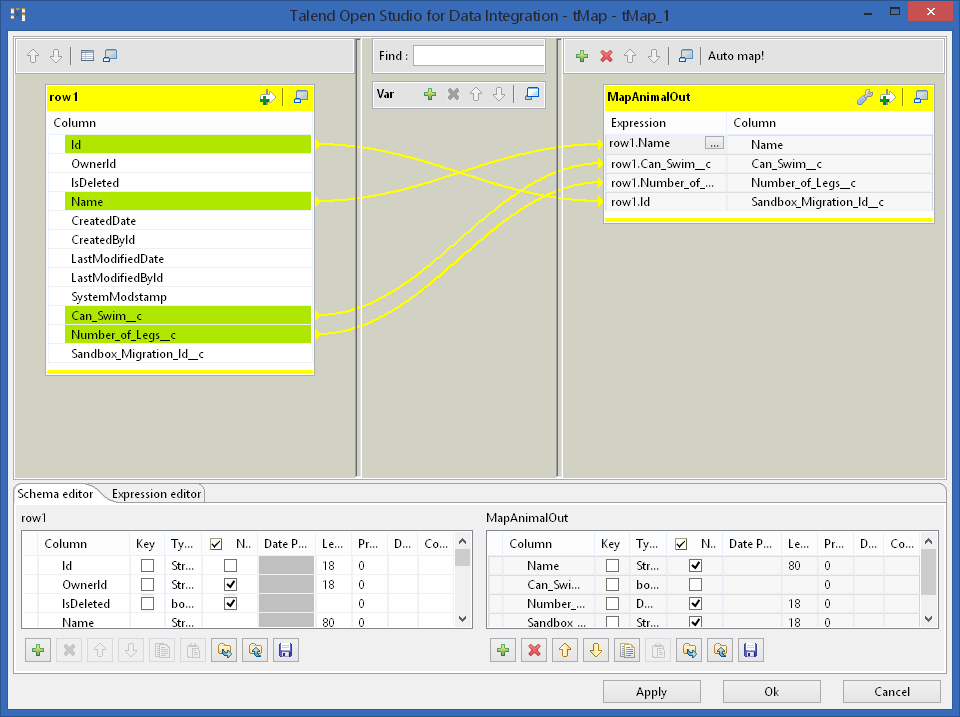This screenshot has width=960, height=717.
Task: Select the Schema editor tab
Action: [56, 494]
